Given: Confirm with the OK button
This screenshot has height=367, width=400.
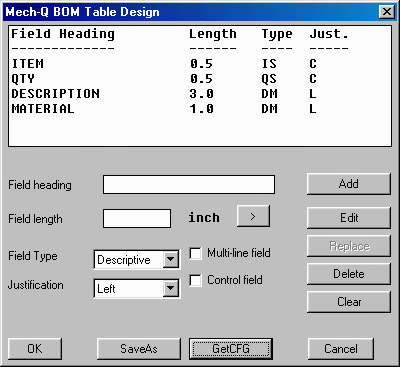Looking at the screenshot, I should pos(35,349).
